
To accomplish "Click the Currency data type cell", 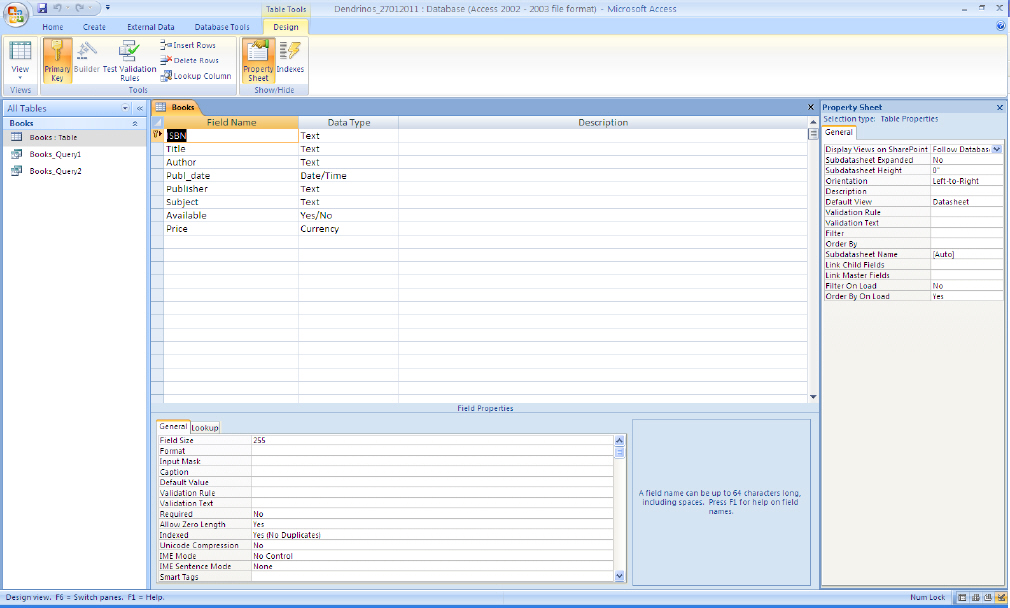I will [348, 229].
